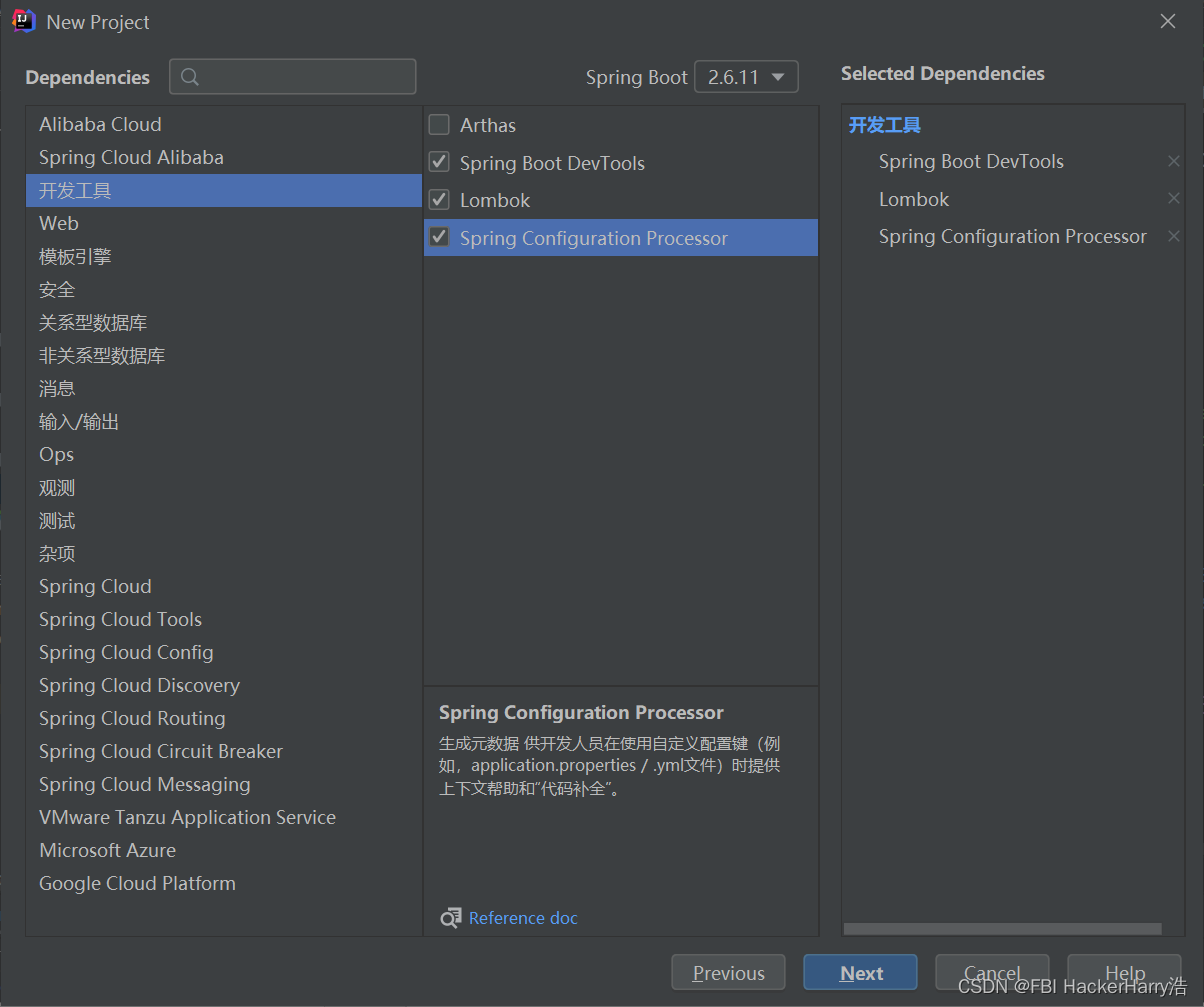Image resolution: width=1204 pixels, height=1007 pixels.
Task: Select the Spring Cloud Circuit Breaker category
Action: click(x=224, y=751)
